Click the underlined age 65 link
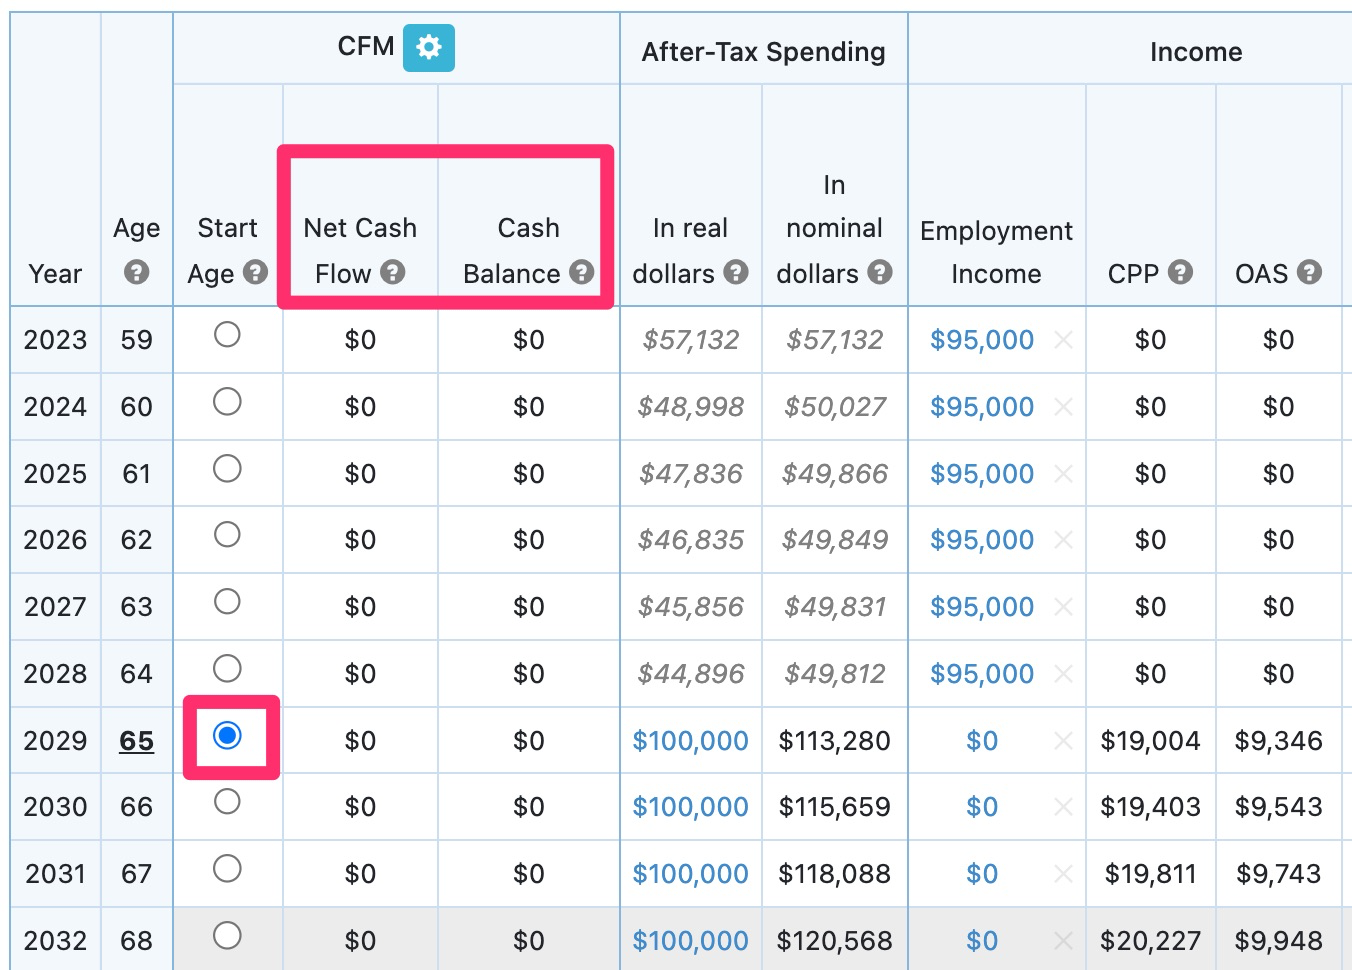This screenshot has width=1352, height=970. pos(137,740)
